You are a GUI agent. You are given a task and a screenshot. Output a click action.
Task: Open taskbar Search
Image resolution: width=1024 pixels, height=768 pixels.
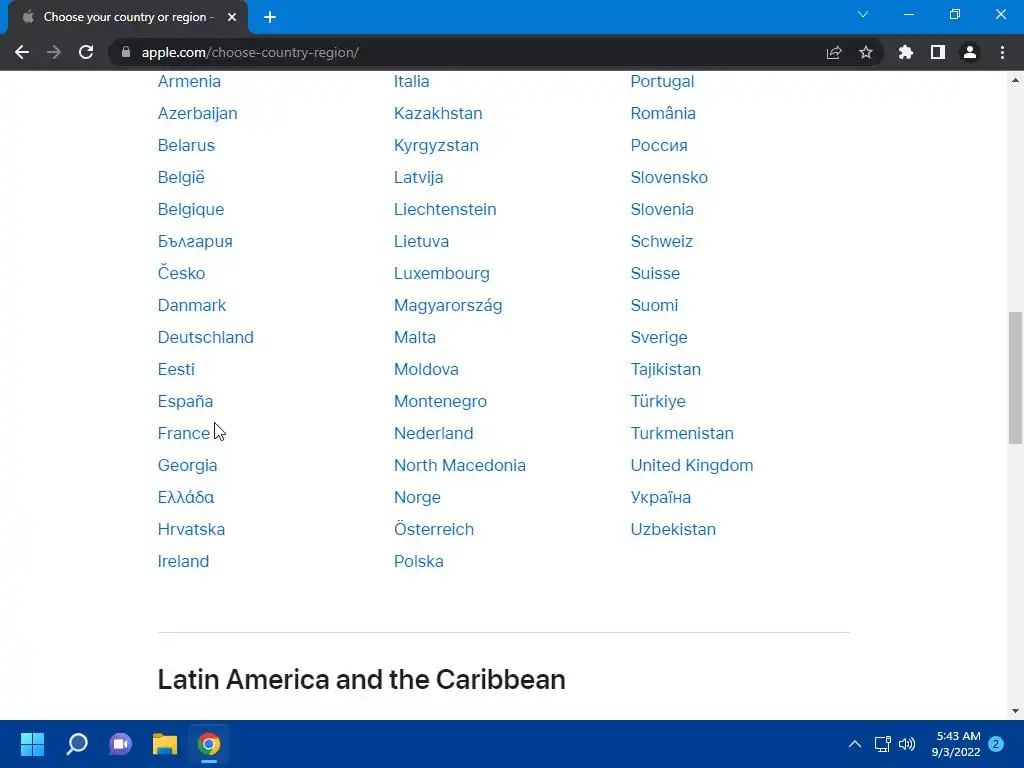76,744
